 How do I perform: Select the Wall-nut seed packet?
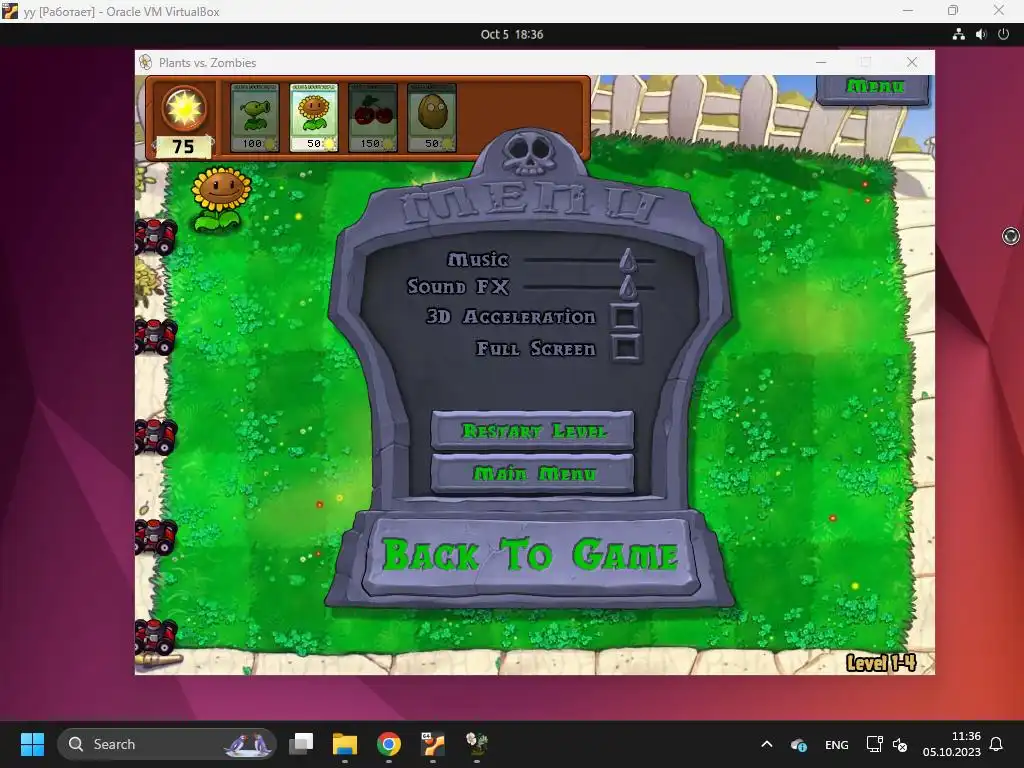click(432, 118)
